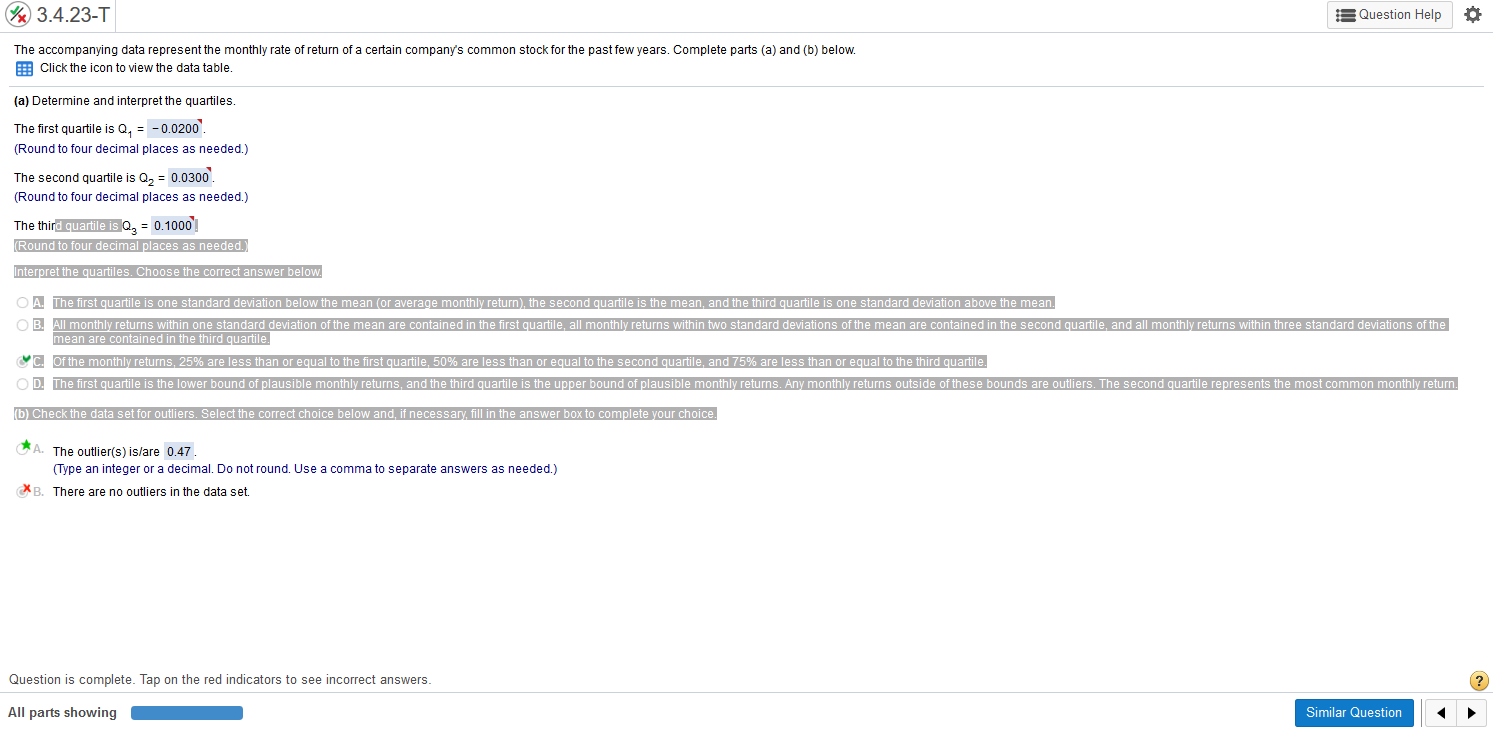Click the question mark help icon
1493x731 pixels.
tap(1479, 680)
